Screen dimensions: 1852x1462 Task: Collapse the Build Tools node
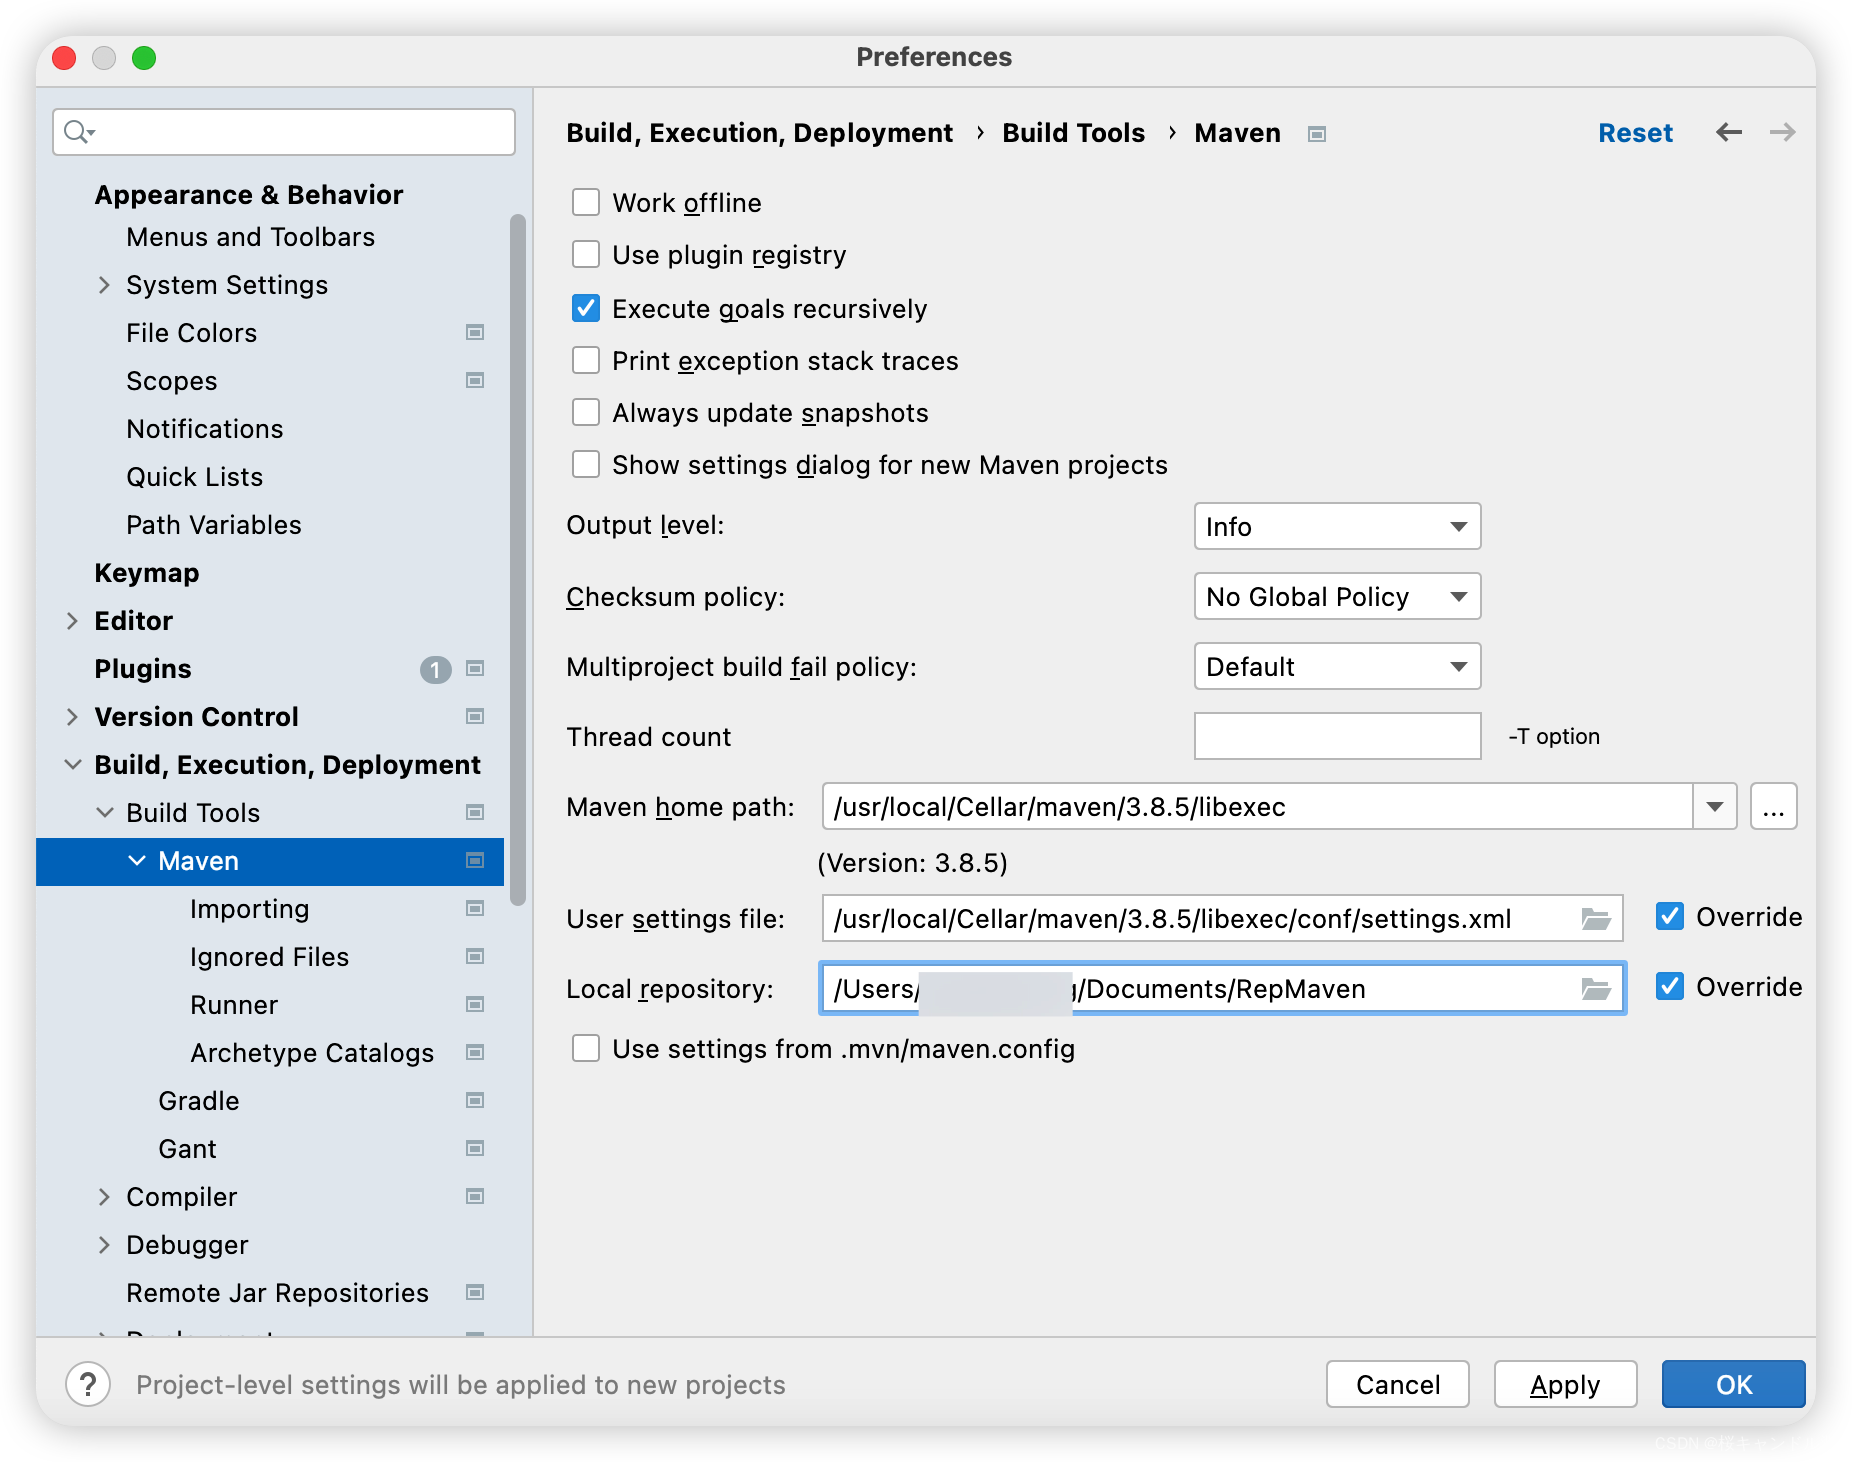104,813
